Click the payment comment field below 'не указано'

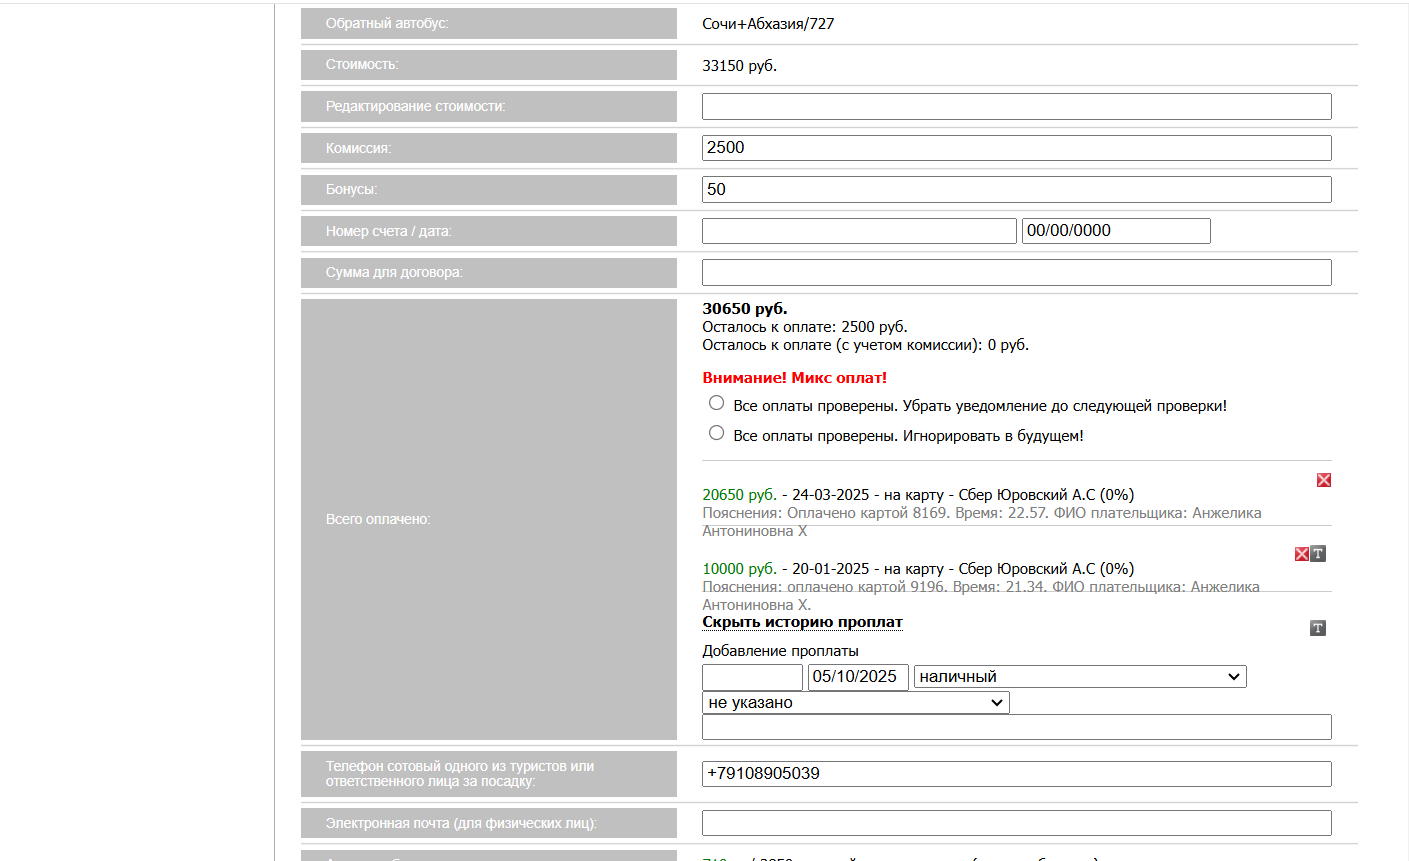coord(1017,727)
